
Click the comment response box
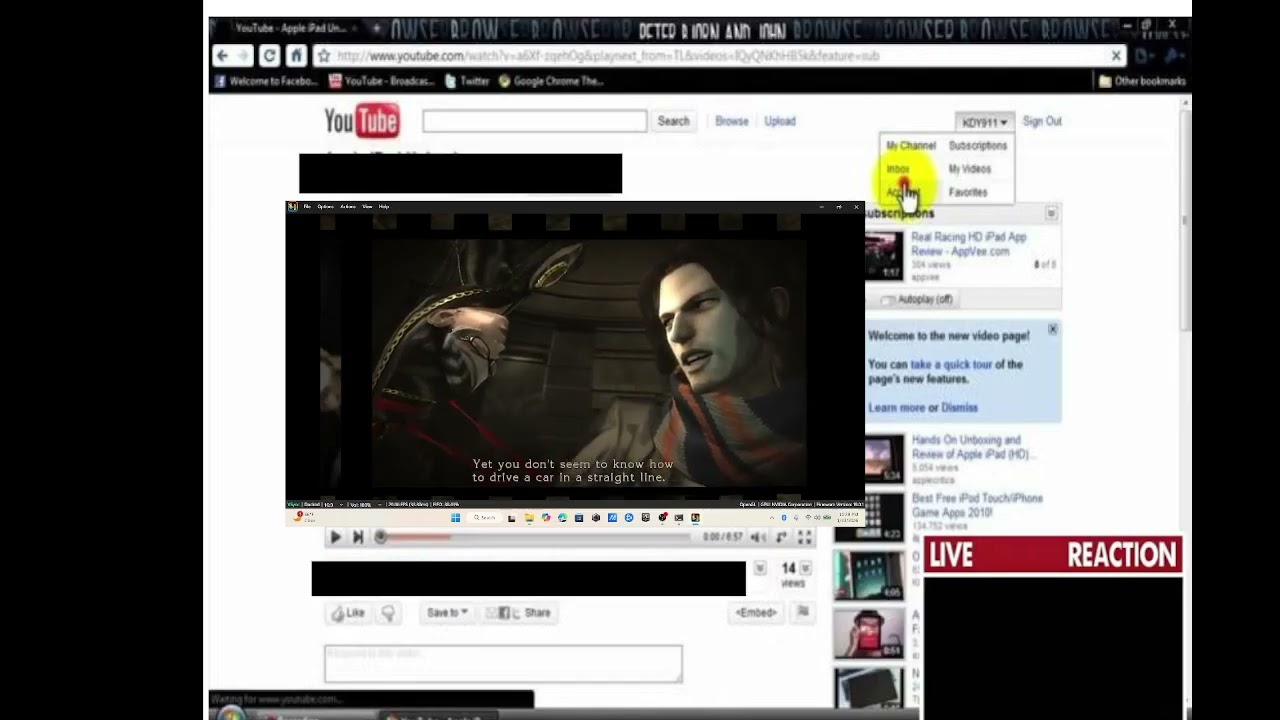[503, 664]
